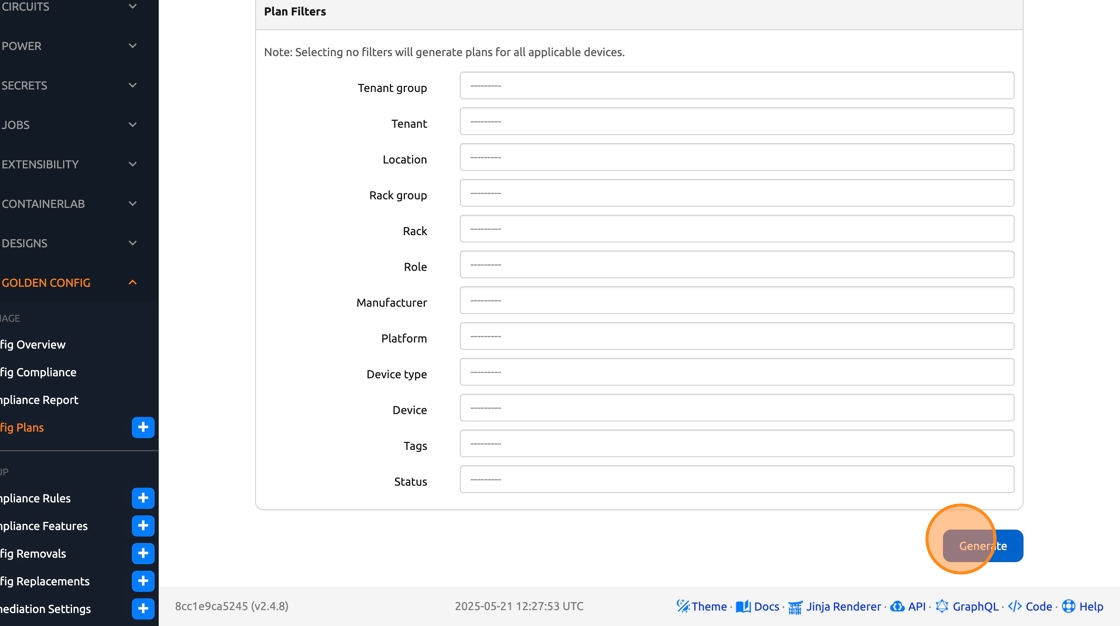Open the Jinja Renderer from the footer

click(835, 606)
